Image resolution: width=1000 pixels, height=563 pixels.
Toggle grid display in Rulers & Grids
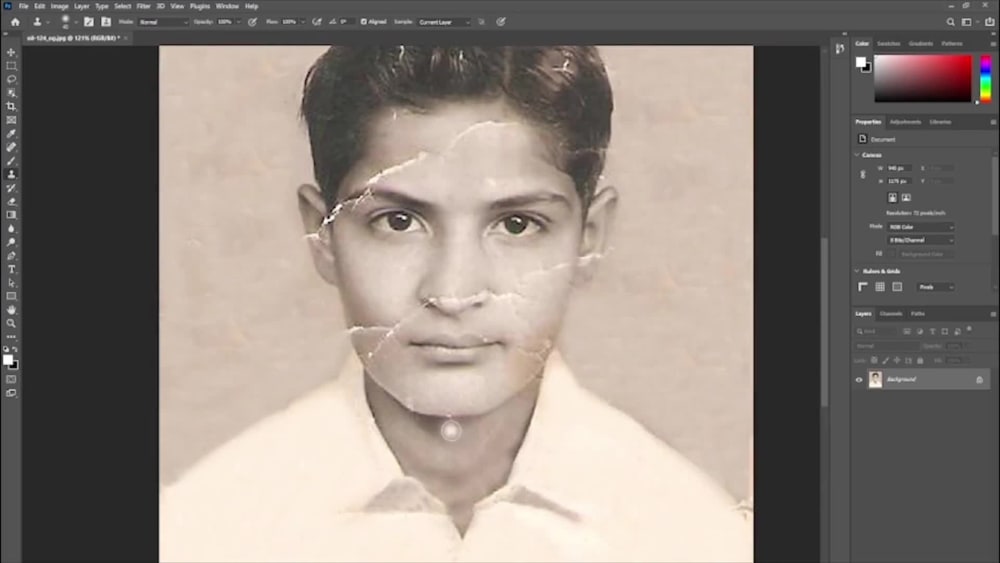880,287
